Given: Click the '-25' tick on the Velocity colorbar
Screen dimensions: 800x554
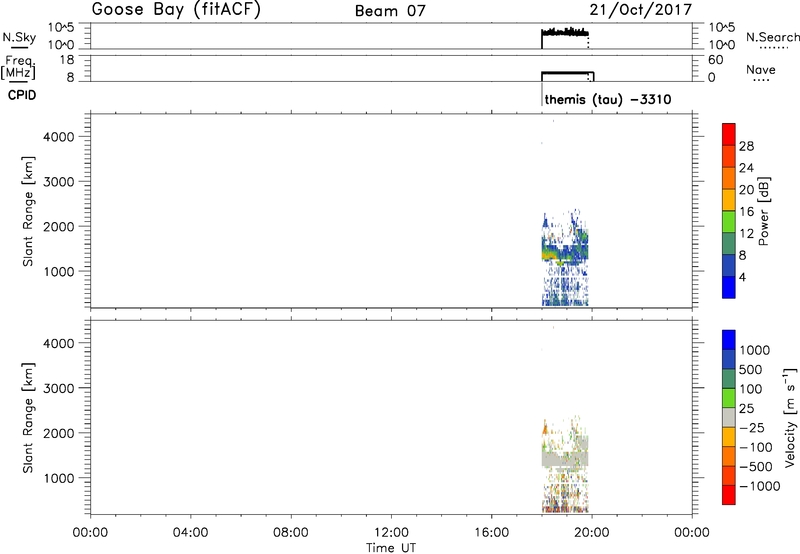Looking at the screenshot, I should click(752, 428).
